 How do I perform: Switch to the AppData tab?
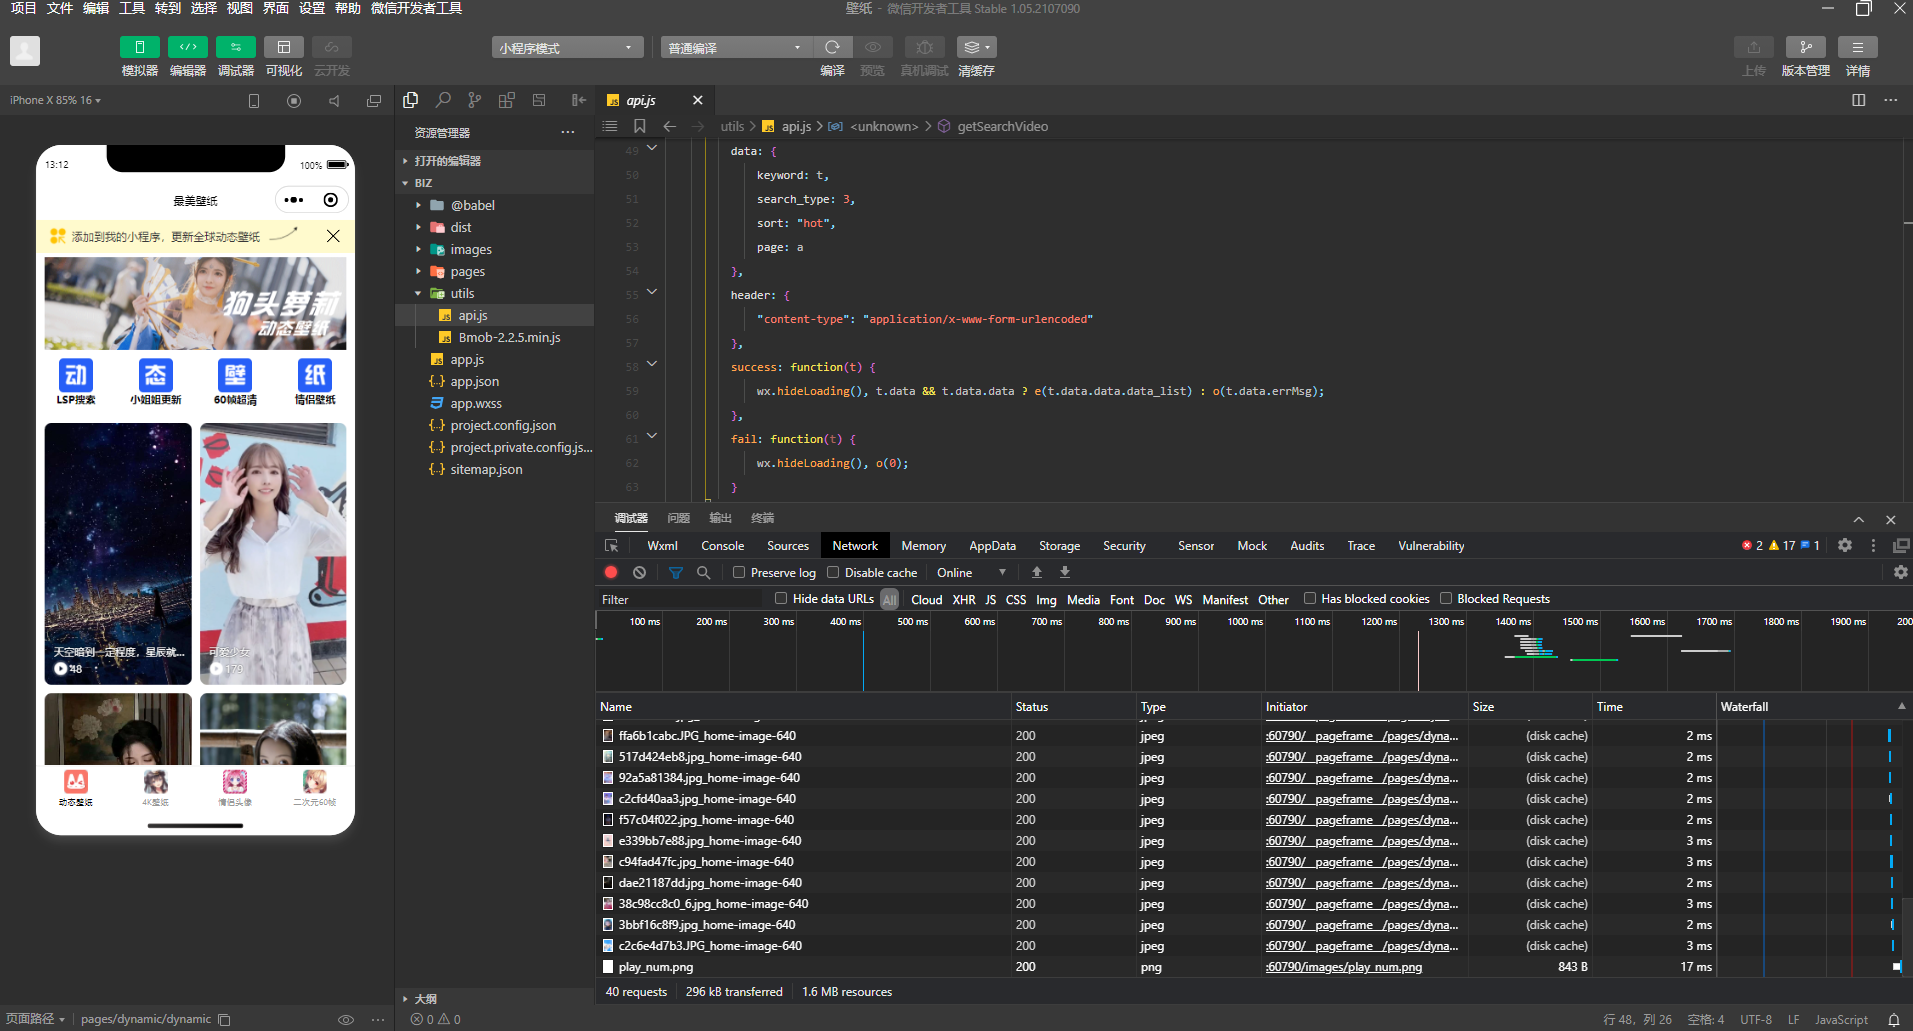(992, 546)
